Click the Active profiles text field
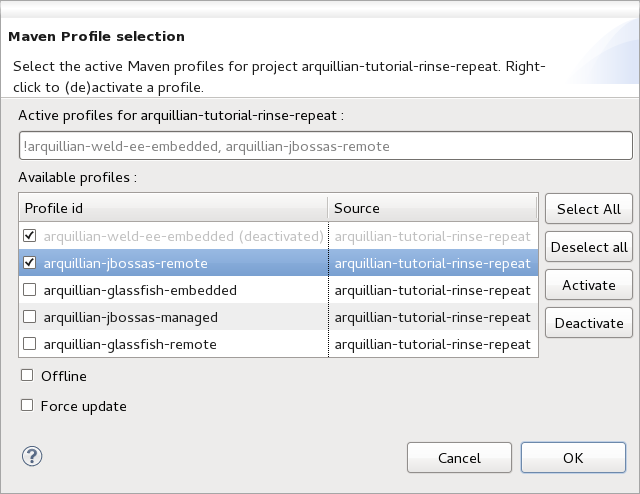The height and width of the screenshot is (494, 640). [x=325, y=146]
